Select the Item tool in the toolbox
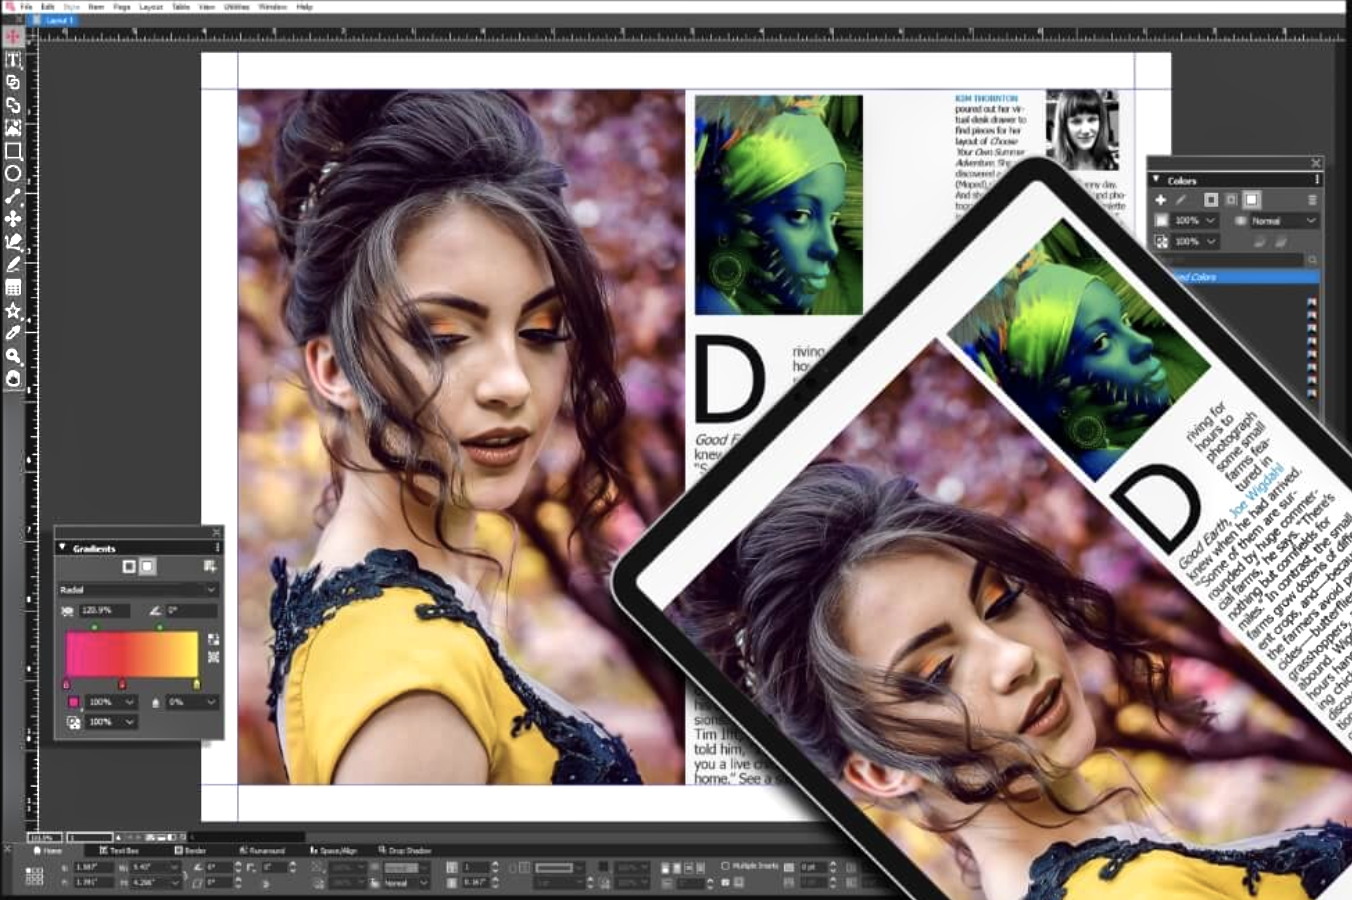This screenshot has height=900, width=1352. point(13,37)
